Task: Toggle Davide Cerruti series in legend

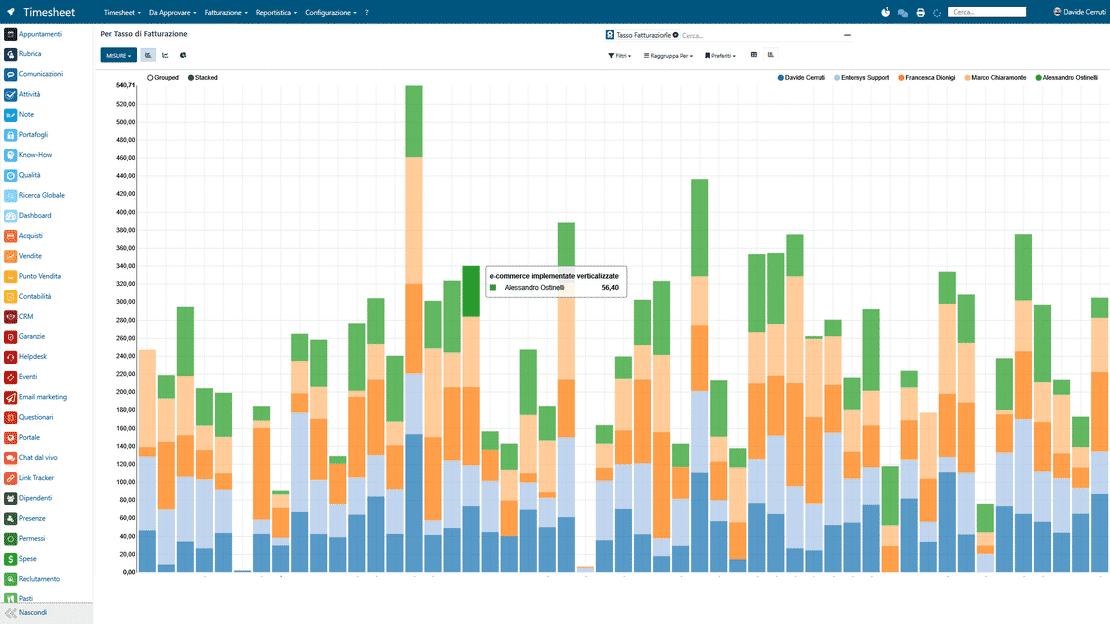Action: pyautogui.click(x=801, y=78)
